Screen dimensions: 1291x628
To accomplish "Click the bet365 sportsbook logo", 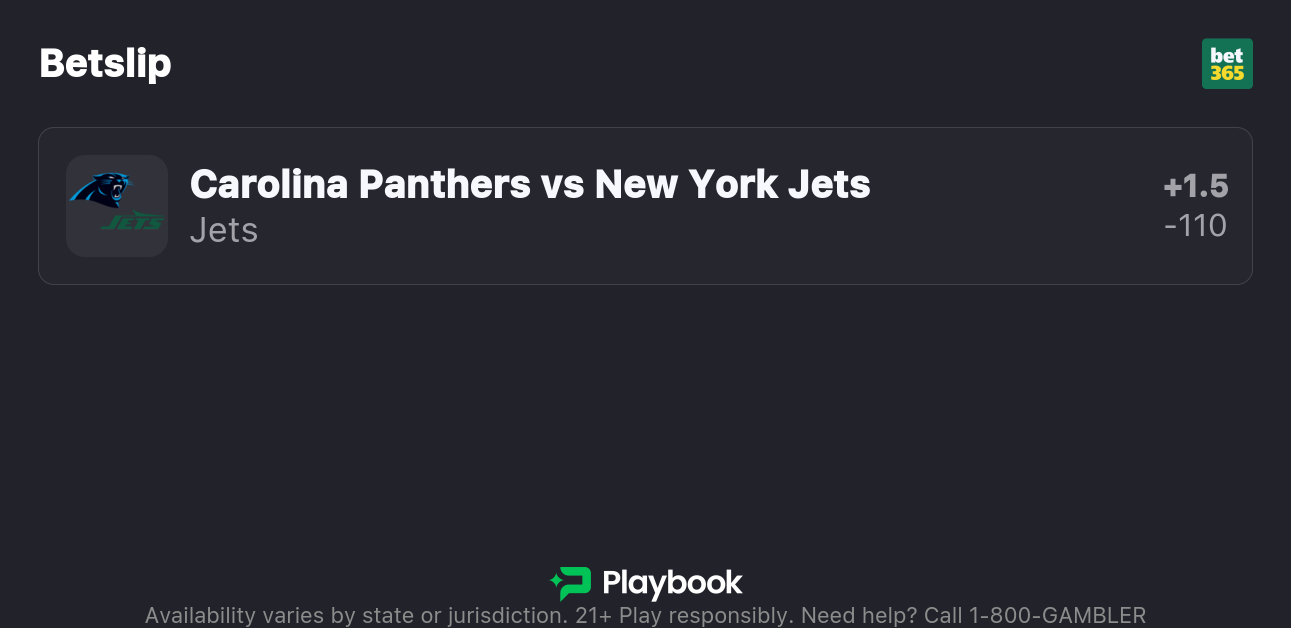I will pos(1227,64).
